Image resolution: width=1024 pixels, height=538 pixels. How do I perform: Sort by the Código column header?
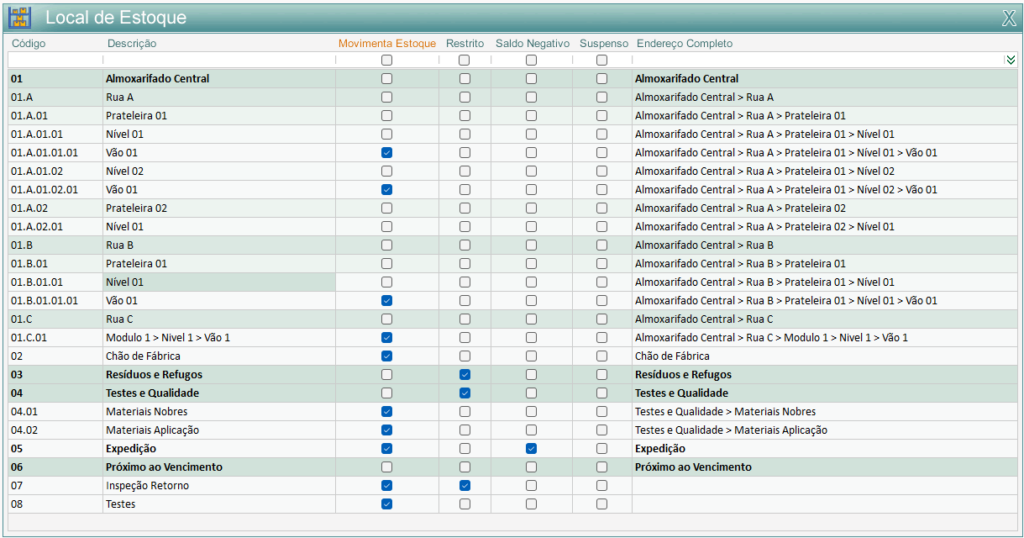(x=28, y=44)
